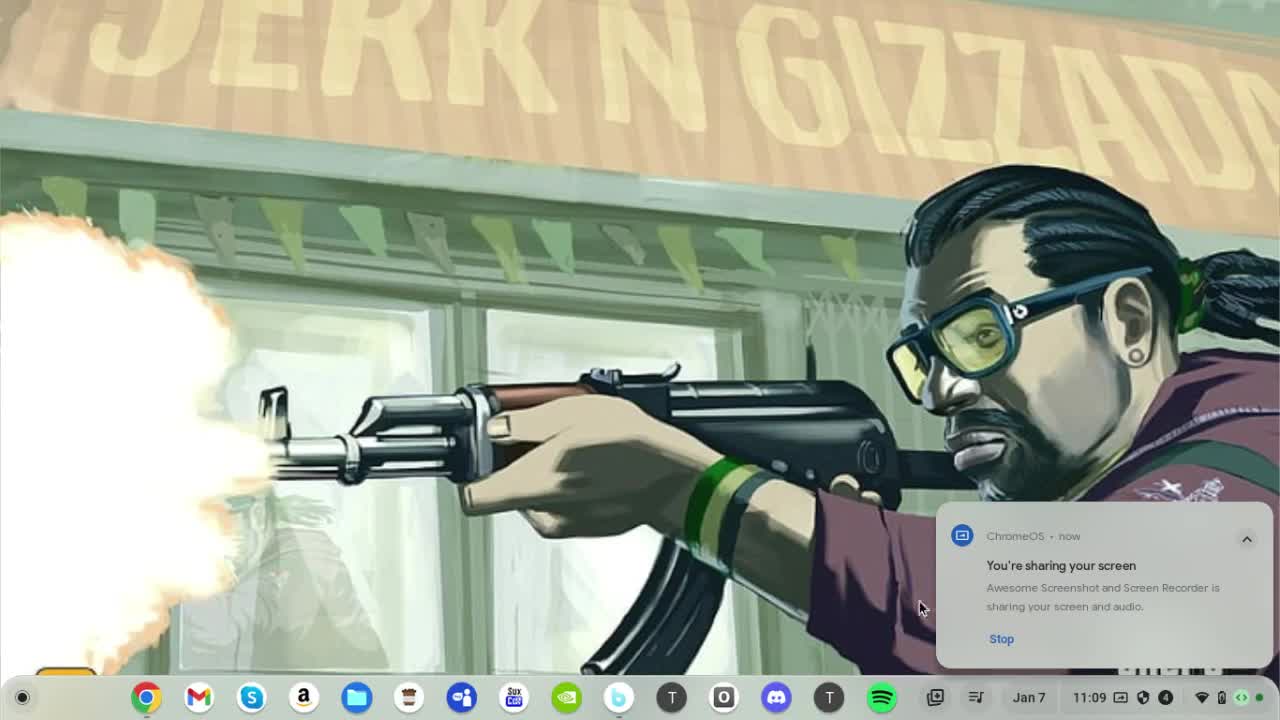Launch Discord from the shelf
This screenshot has width=1280, height=720.
pos(777,697)
